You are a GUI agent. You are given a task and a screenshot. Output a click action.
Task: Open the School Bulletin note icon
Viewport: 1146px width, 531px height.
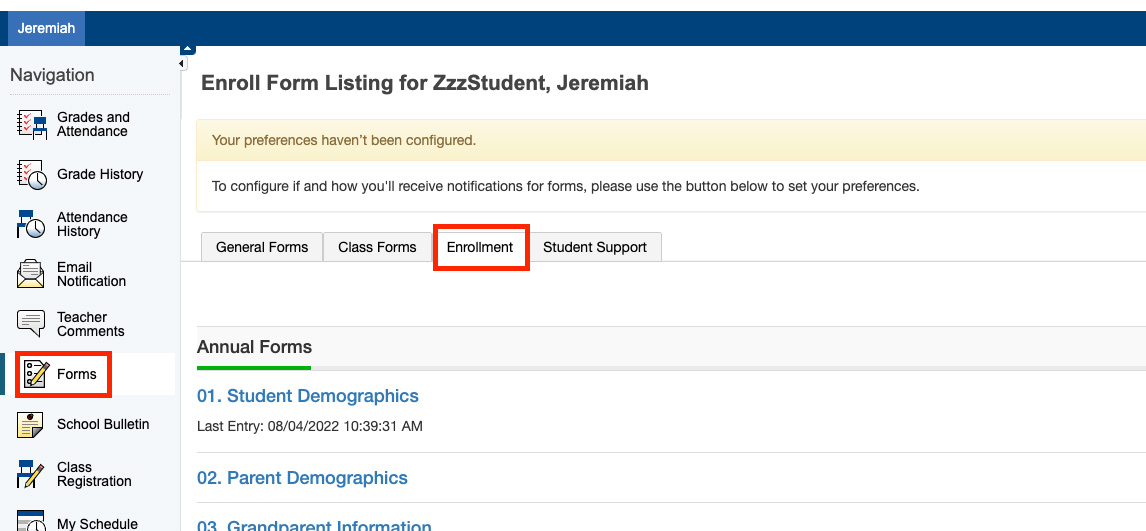[31, 424]
